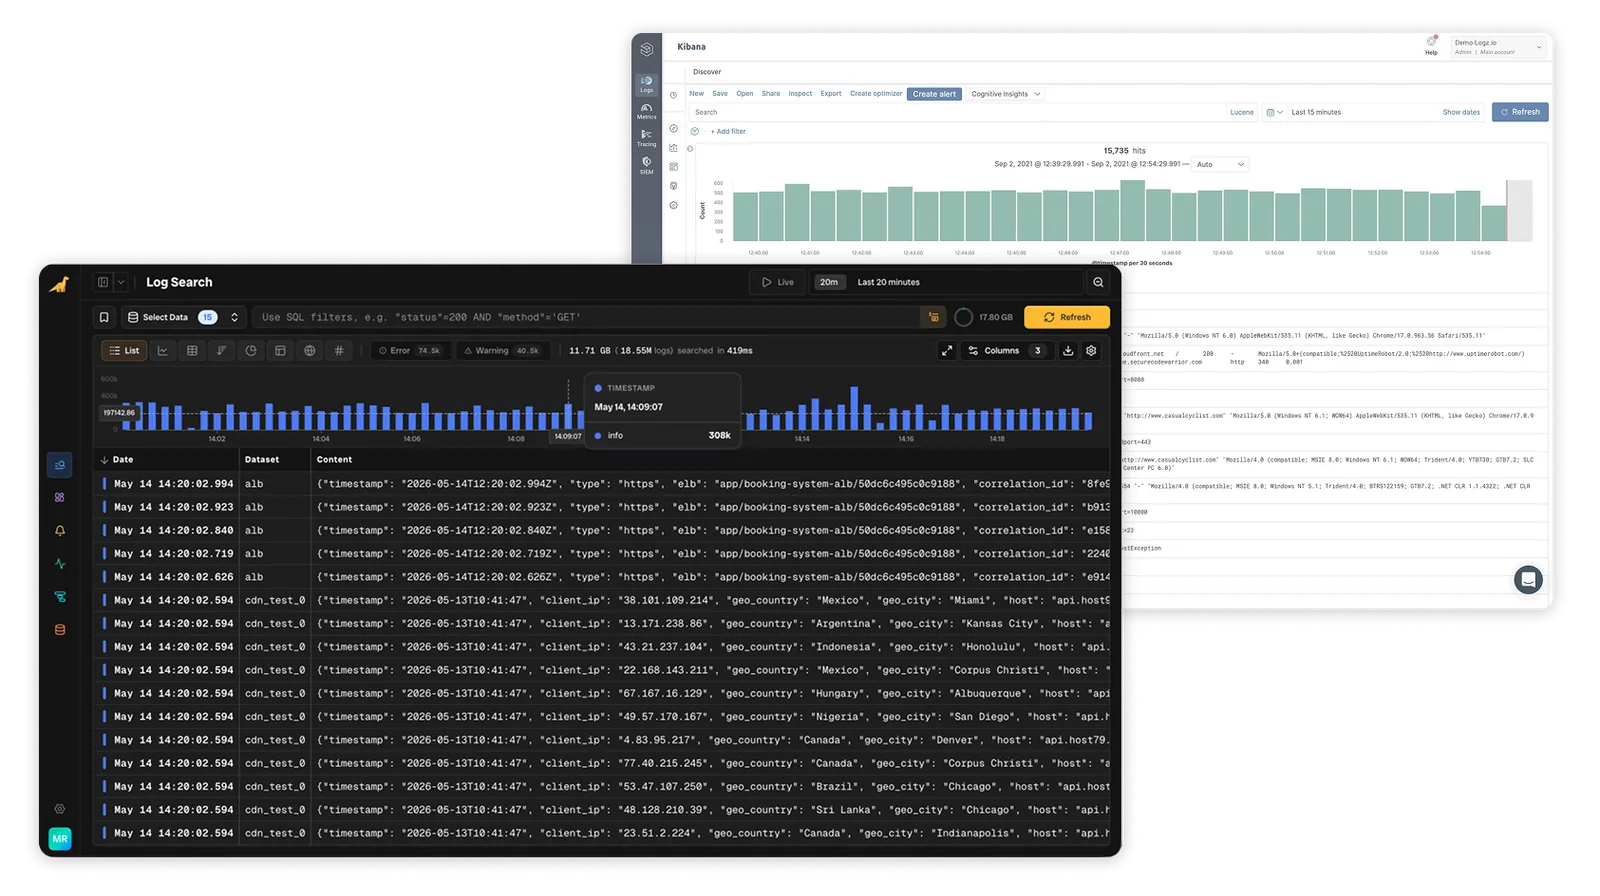Screen dimensions: 1600x896
Task: Open the dropdown arrow next to sidebar toggle
Action: pyautogui.click(x=121, y=282)
